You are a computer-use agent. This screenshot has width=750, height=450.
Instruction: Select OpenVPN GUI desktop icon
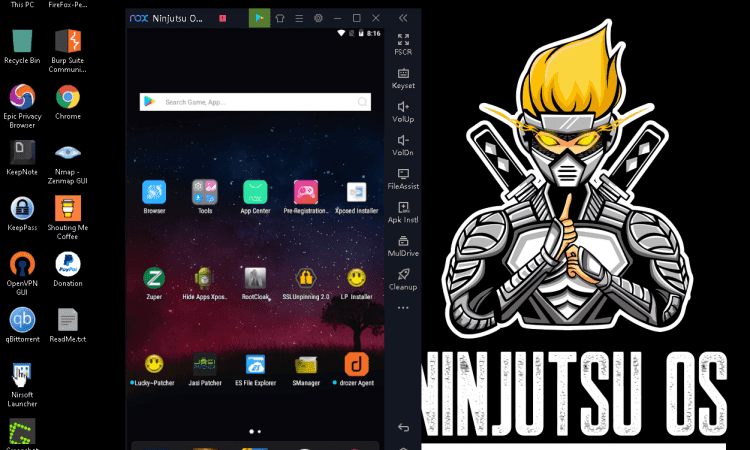pyautogui.click(x=22, y=274)
